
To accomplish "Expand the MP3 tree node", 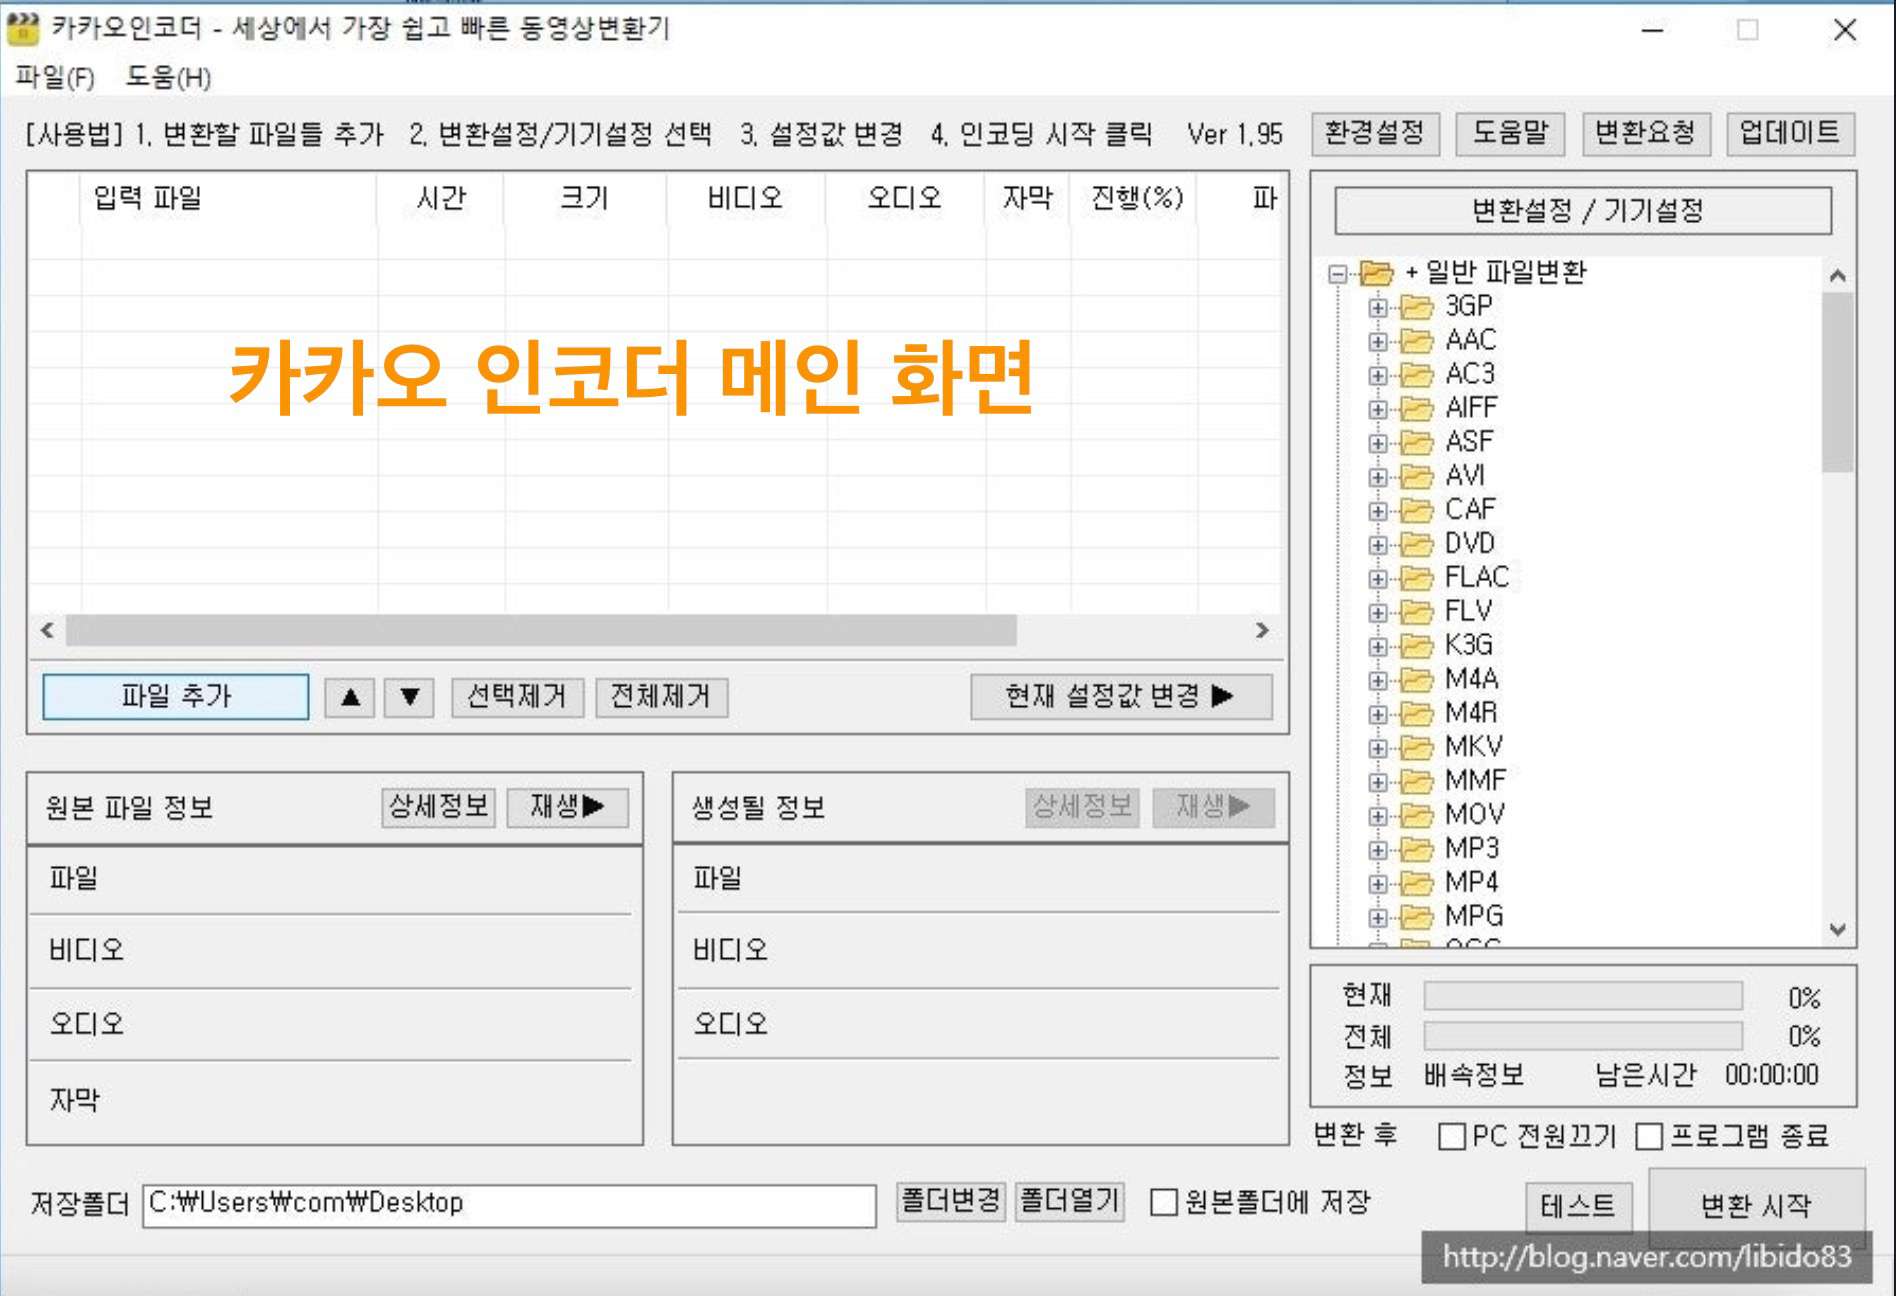I will [x=1378, y=850].
